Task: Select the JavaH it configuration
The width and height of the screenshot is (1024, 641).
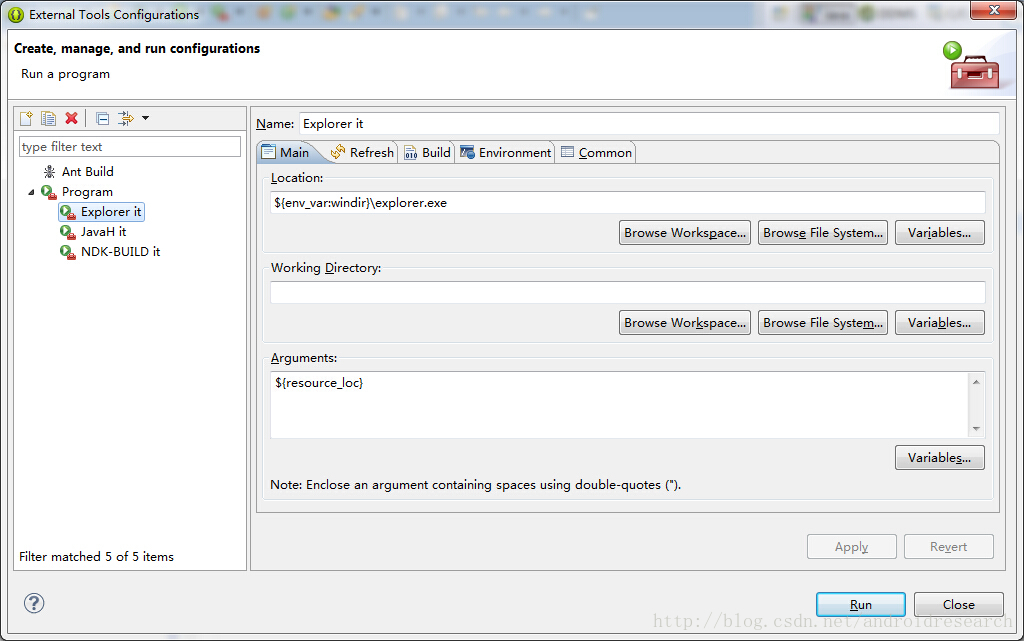Action: click(x=103, y=232)
